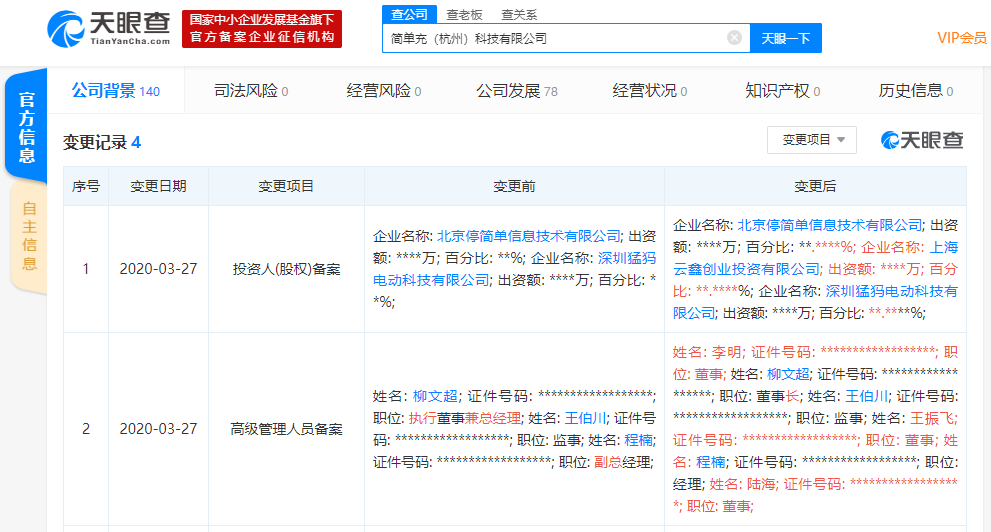Click the 2020-03-27 date in row 2
Image resolution: width=991 pixels, height=532 pixels.
coord(159,429)
